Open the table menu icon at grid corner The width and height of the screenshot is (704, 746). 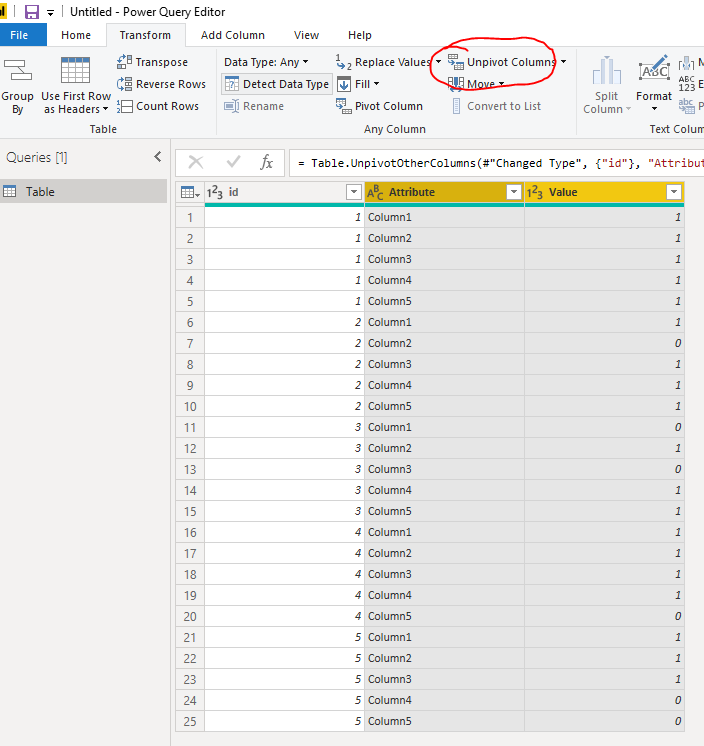(190, 192)
